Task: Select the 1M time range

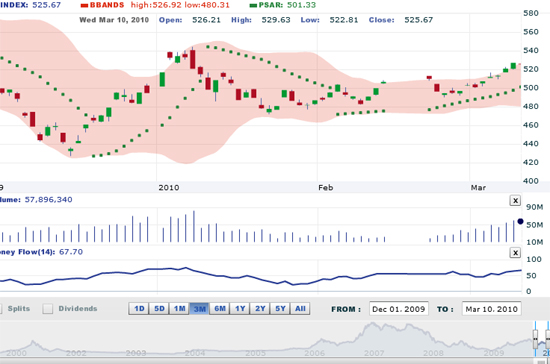Action: click(180, 309)
